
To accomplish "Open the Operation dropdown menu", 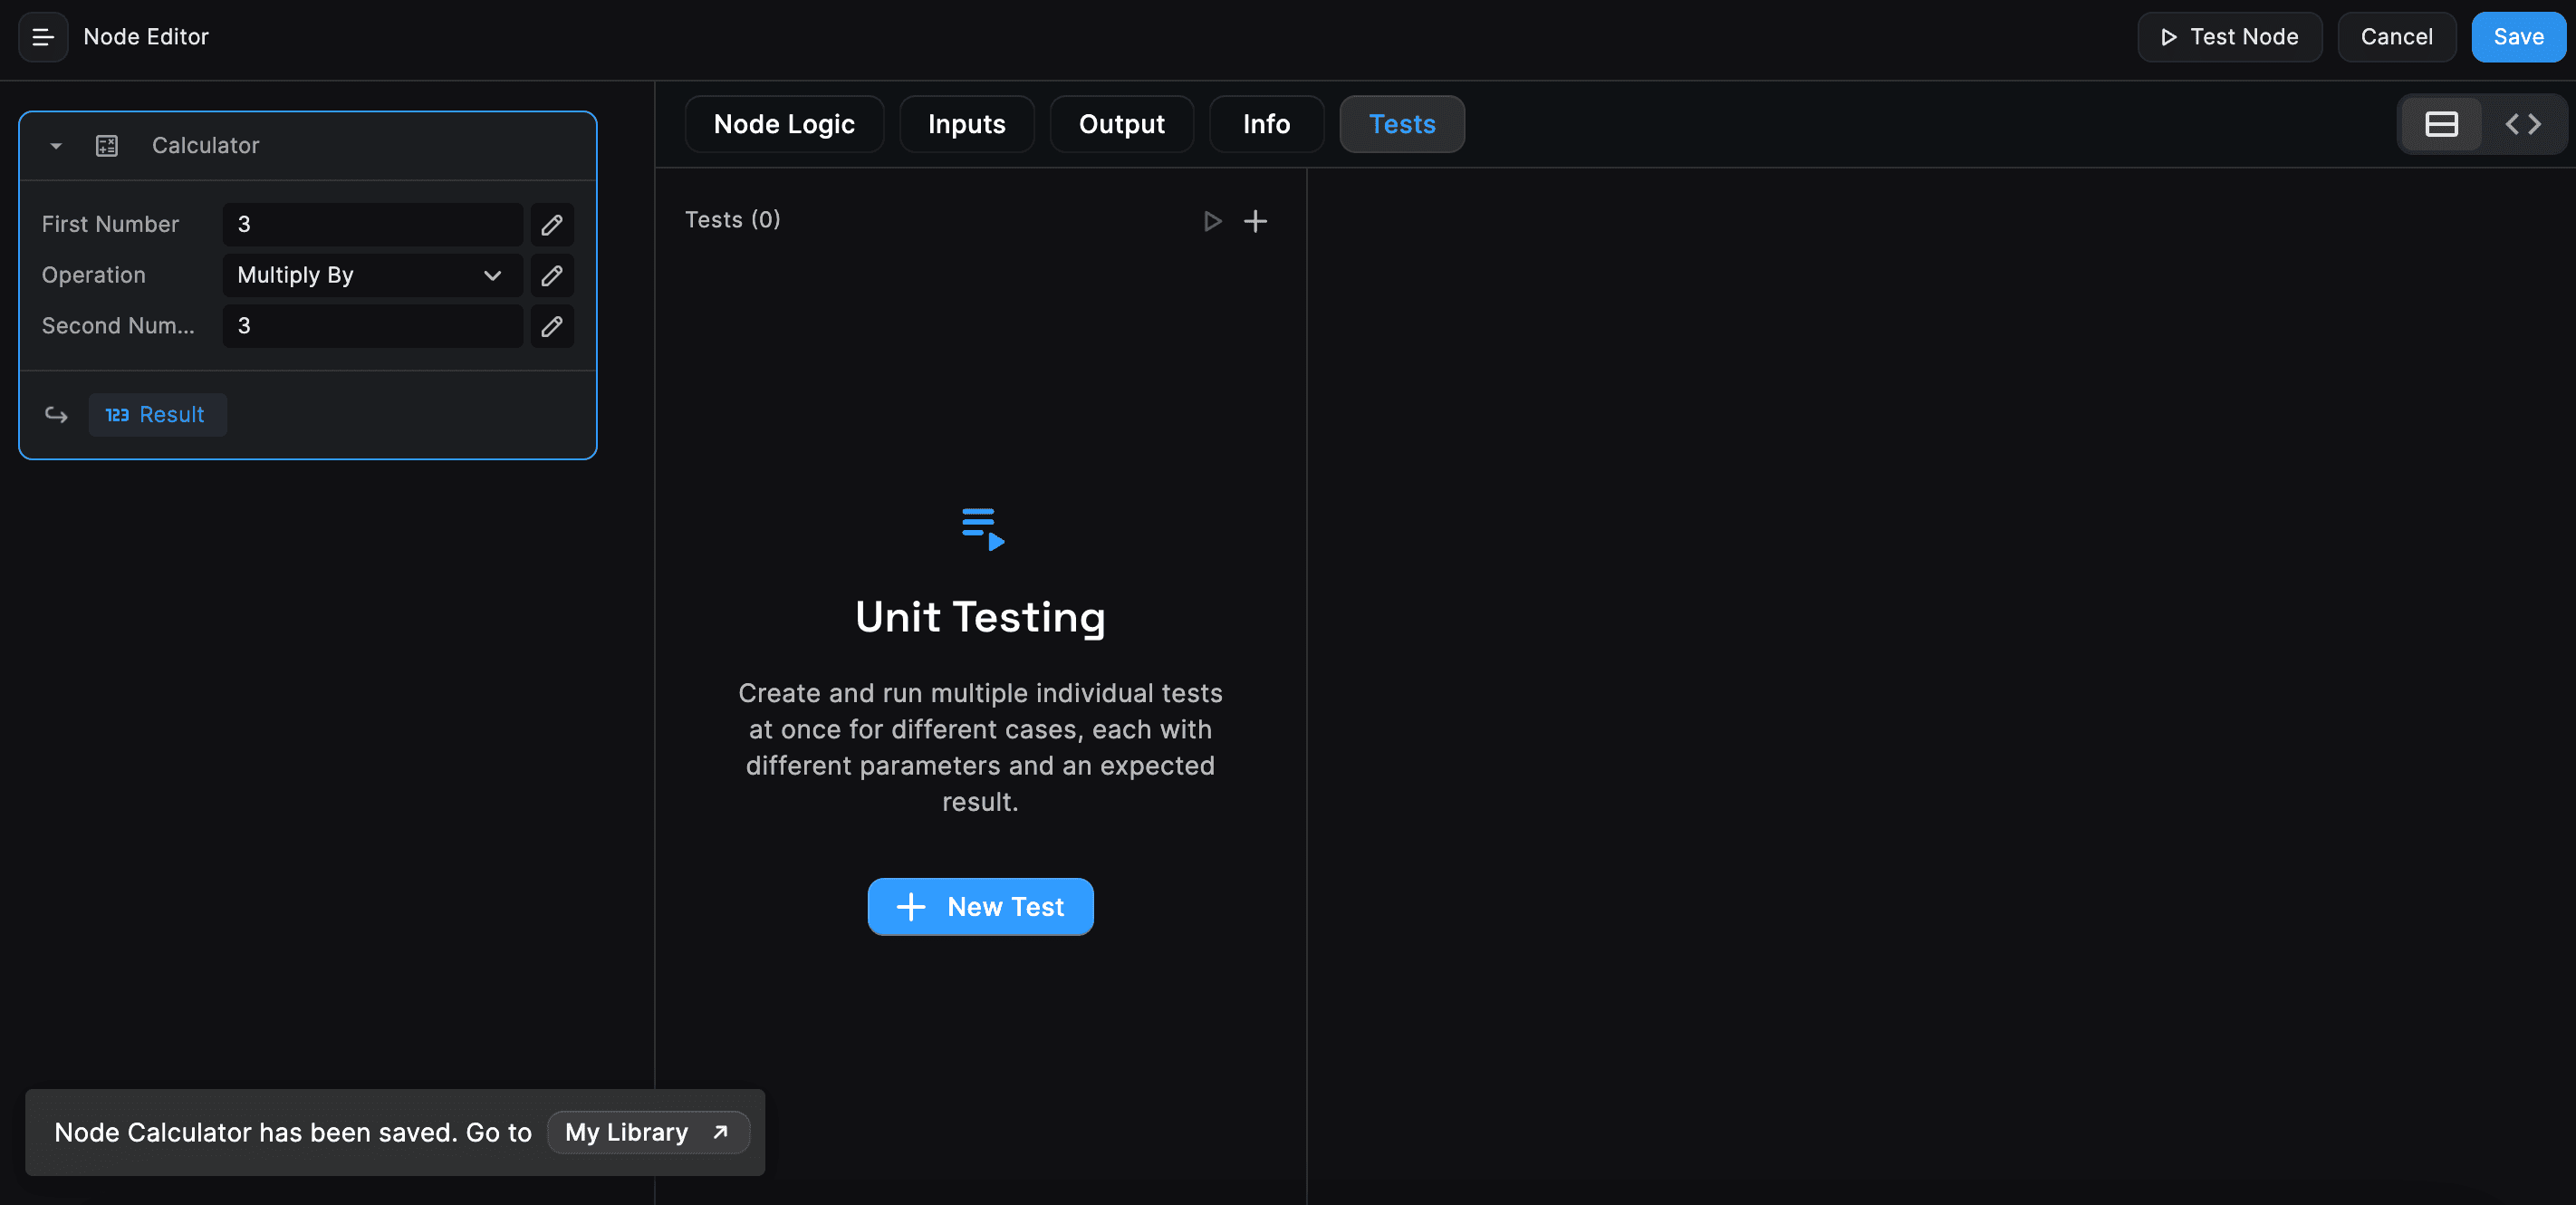I will [x=366, y=275].
